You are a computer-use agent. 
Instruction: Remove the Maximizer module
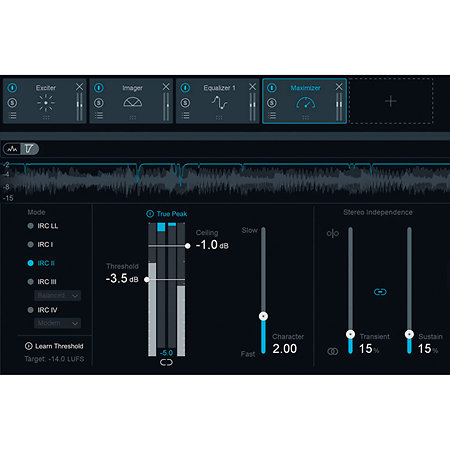tap(339, 87)
